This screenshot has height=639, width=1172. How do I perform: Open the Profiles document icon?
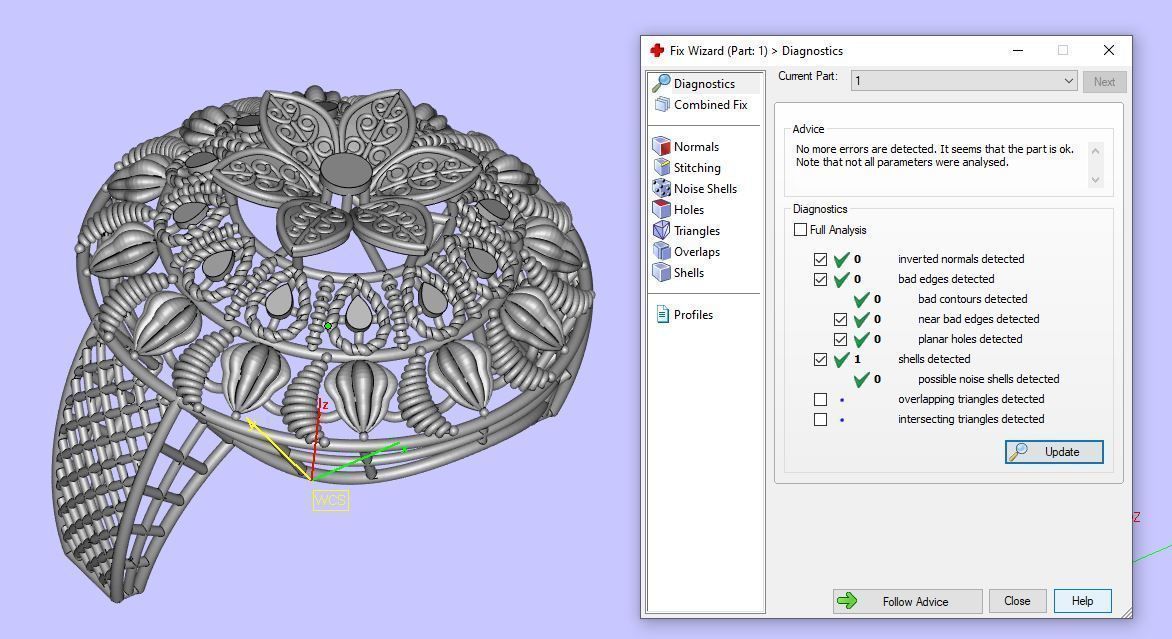click(x=662, y=315)
